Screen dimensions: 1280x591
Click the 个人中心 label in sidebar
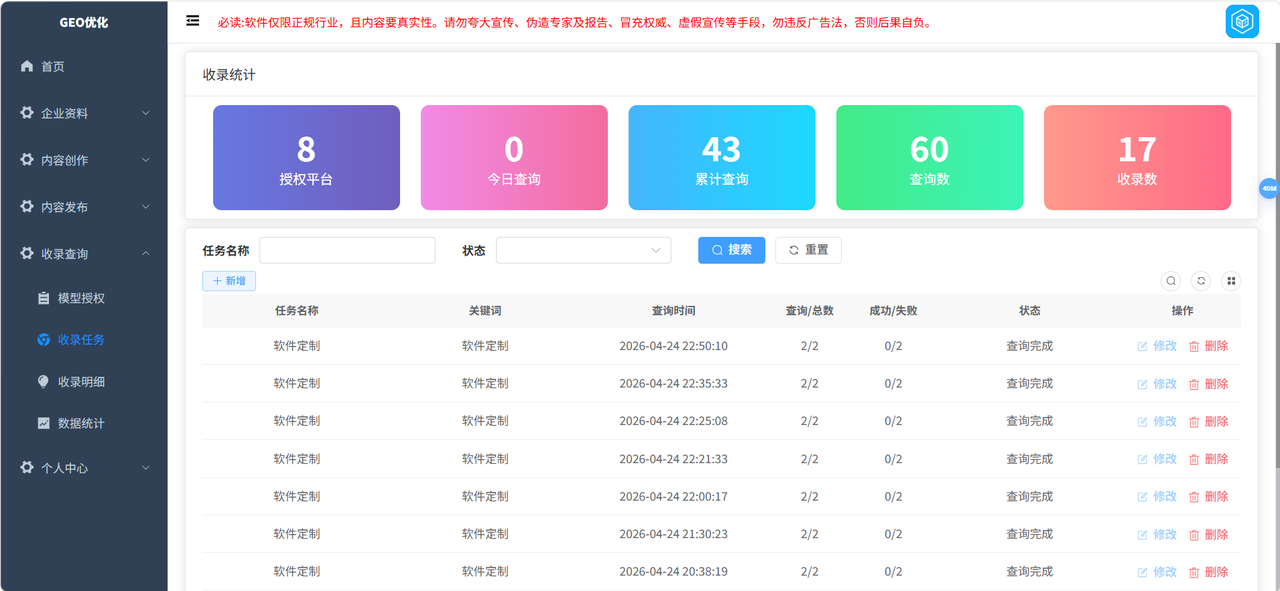pyautogui.click(x=64, y=468)
